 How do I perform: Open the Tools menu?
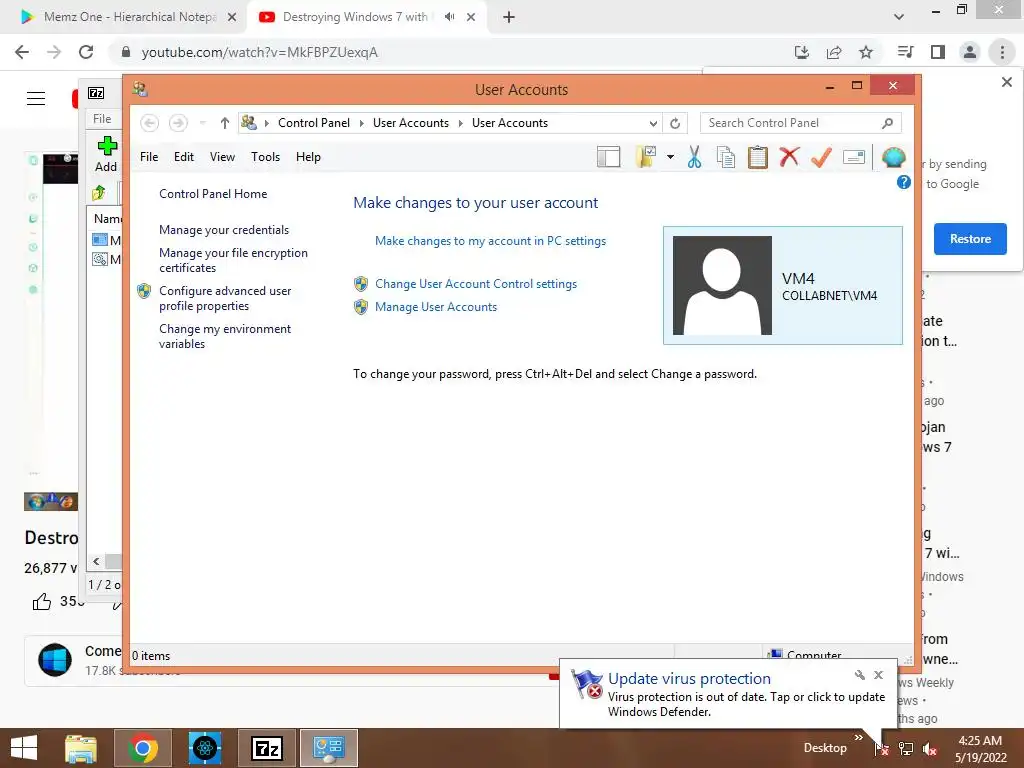point(265,157)
